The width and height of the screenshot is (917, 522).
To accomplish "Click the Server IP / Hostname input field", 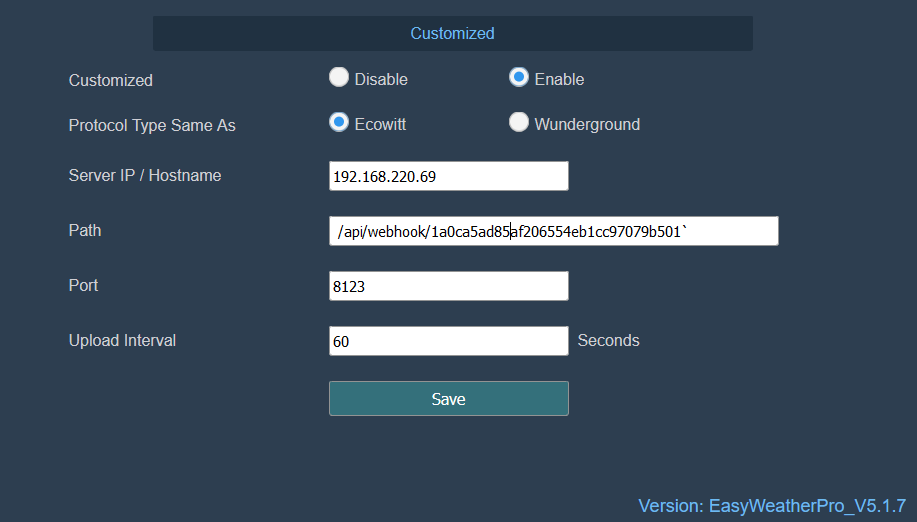I will [448, 176].
